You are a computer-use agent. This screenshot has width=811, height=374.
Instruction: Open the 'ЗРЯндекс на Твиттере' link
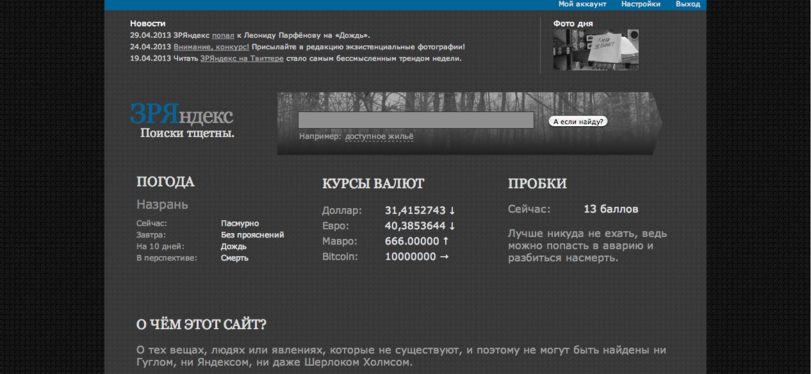pos(242,58)
